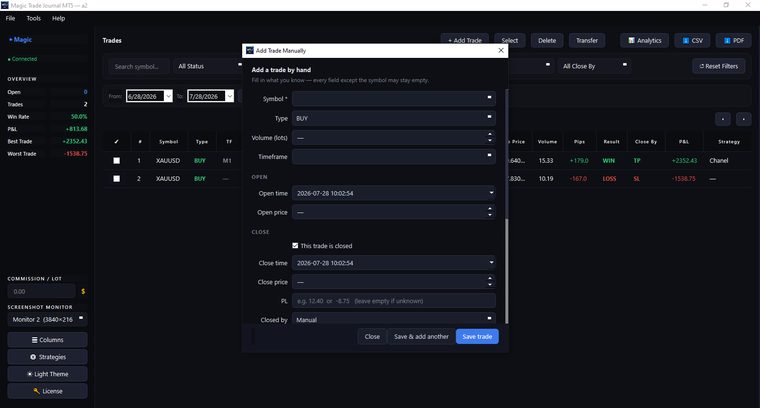This screenshot has height=408, width=760.
Task: Open the Tools menu
Action: 34,18
